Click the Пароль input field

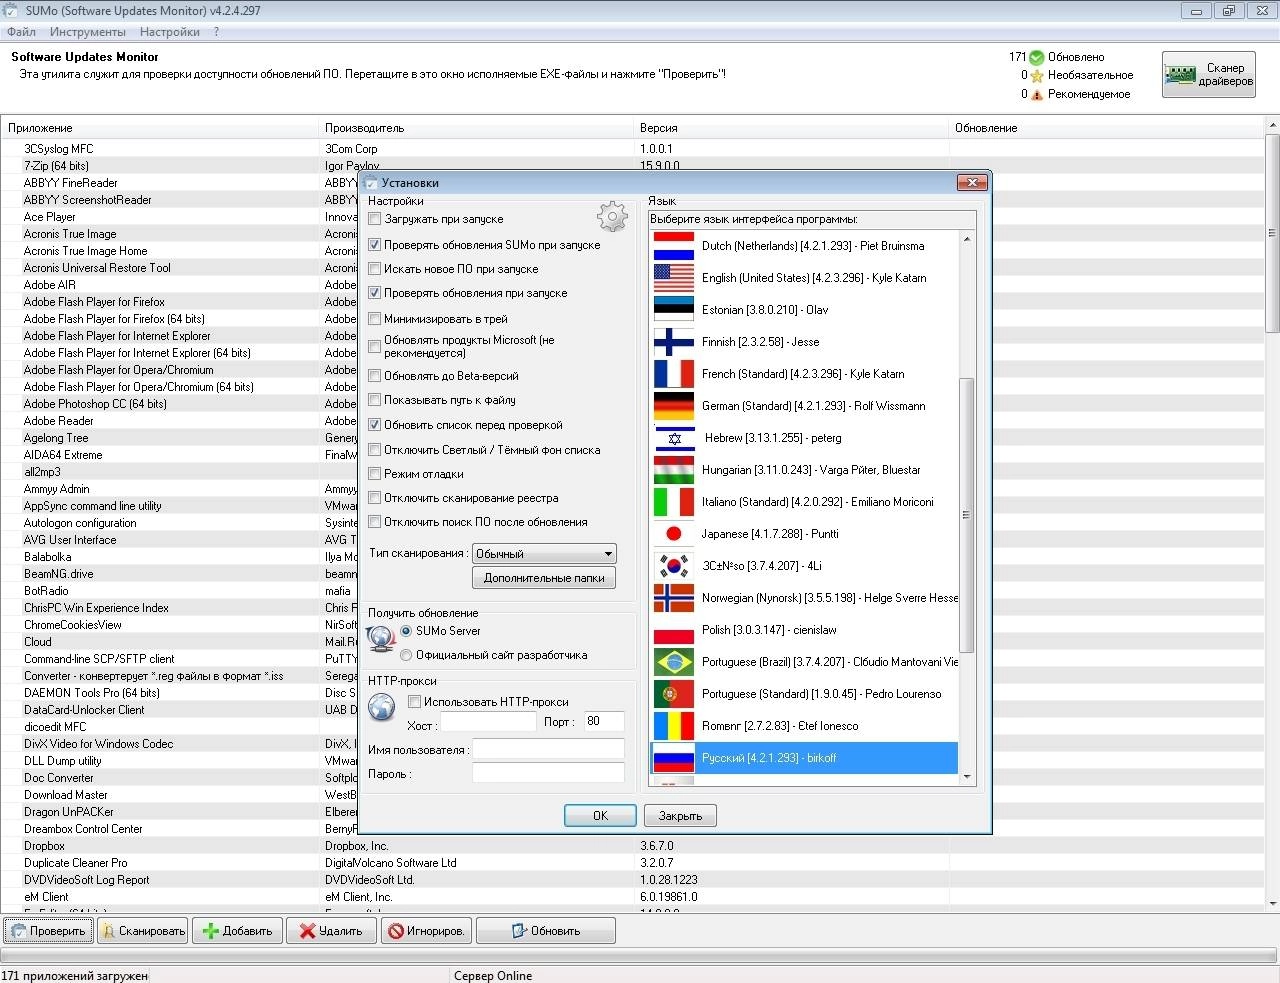tap(548, 773)
